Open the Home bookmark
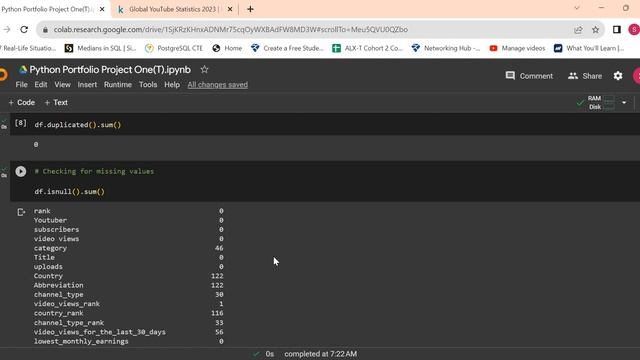Screen dimensions: 640x360 pyautogui.click(x=227, y=48)
